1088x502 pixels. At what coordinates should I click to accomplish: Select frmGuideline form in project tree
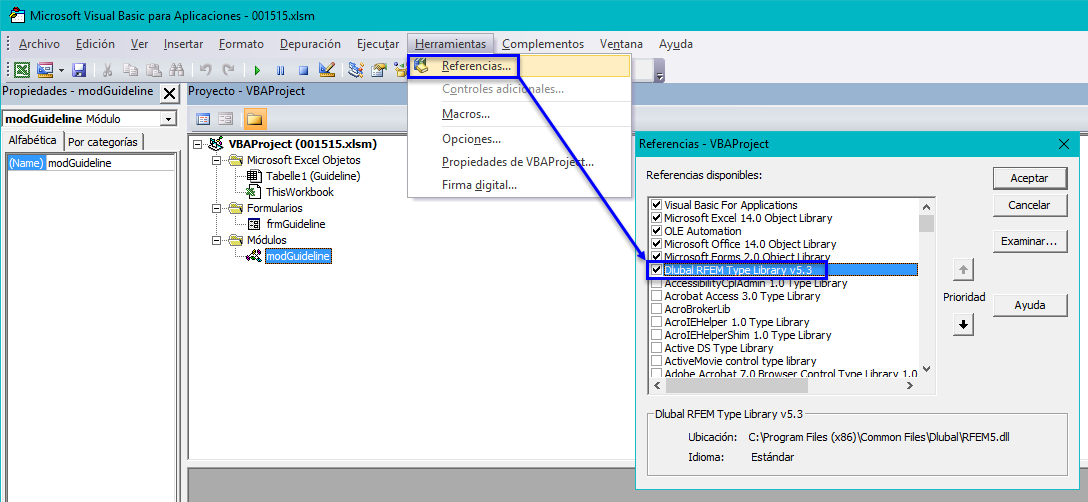pyautogui.click(x=296, y=224)
